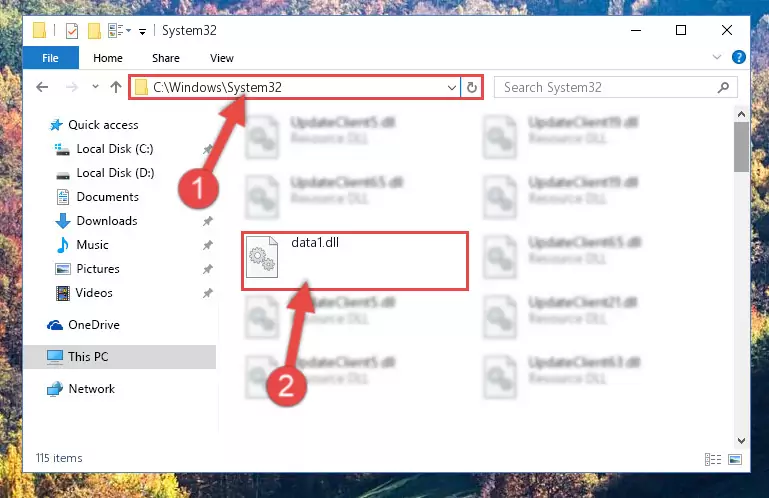The height and width of the screenshot is (498, 769).
Task: Click the This PC monitor icon
Action: (55, 357)
